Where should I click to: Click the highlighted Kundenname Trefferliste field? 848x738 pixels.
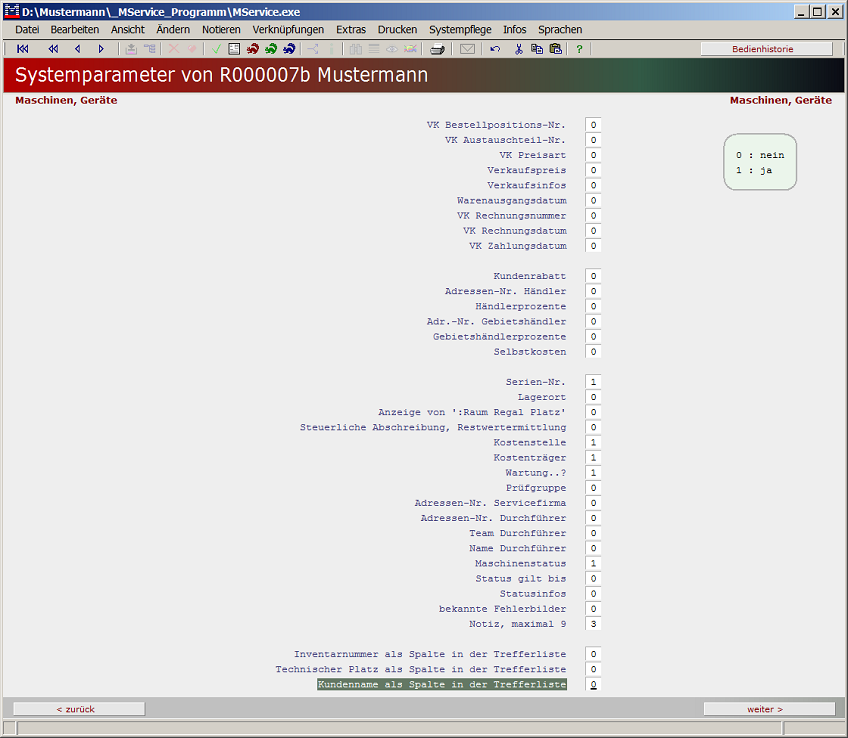click(x=592, y=684)
